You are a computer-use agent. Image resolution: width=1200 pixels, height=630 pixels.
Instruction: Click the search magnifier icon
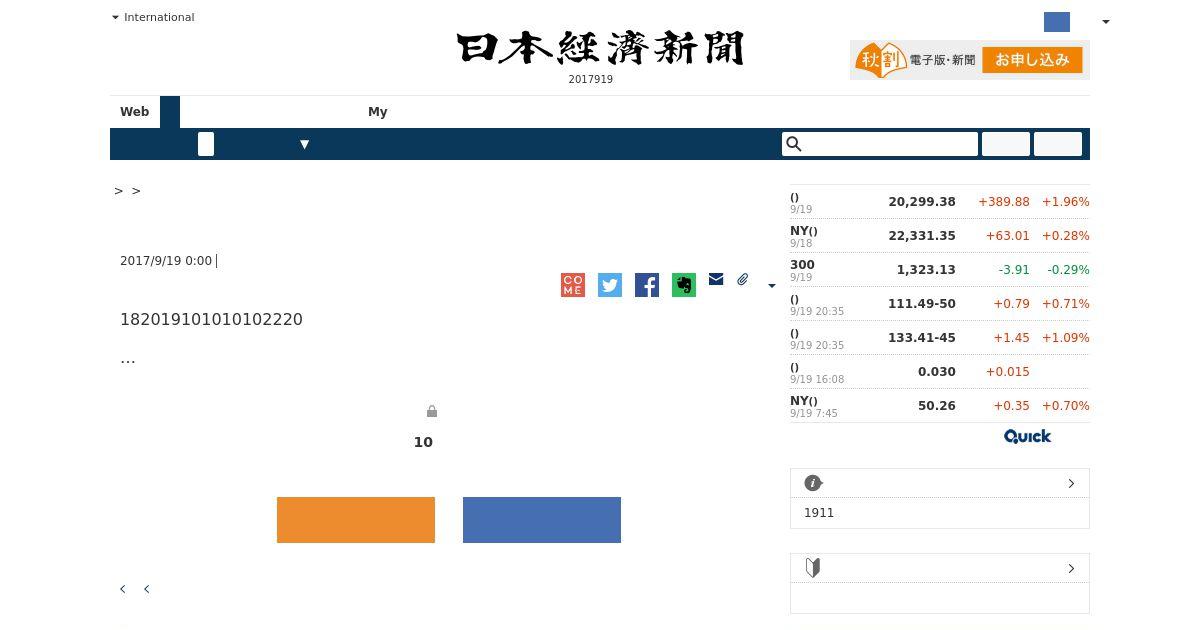(x=794, y=144)
